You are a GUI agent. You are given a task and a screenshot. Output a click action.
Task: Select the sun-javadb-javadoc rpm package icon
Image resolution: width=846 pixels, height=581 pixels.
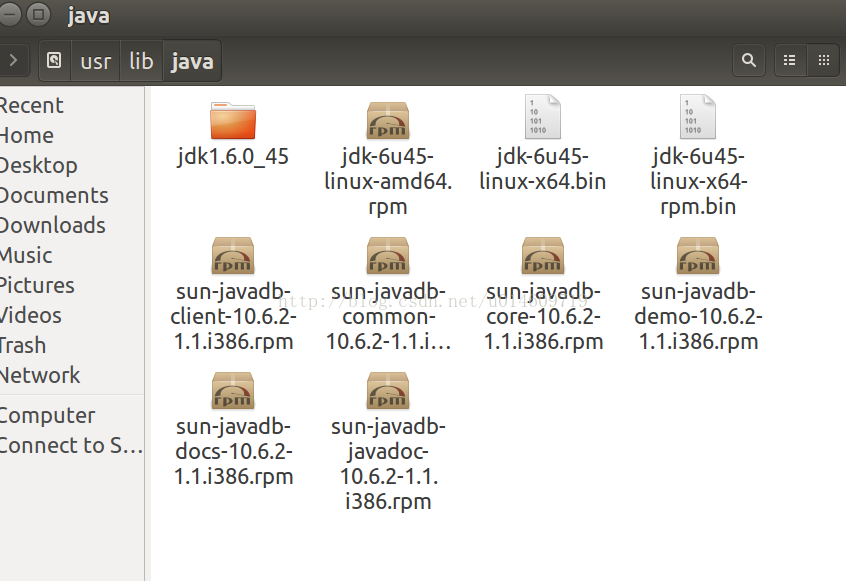(388, 391)
